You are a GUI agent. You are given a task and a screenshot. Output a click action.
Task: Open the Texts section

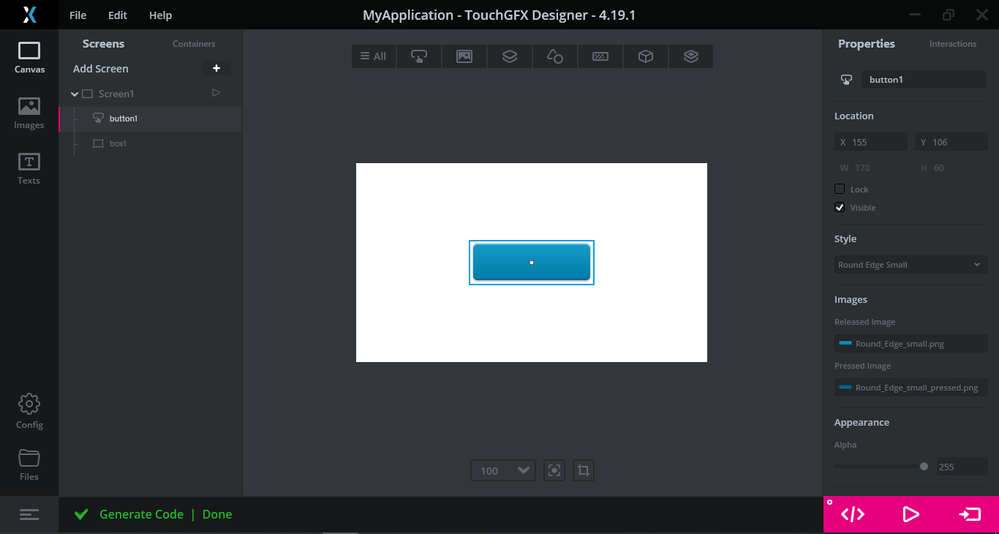coord(29,169)
